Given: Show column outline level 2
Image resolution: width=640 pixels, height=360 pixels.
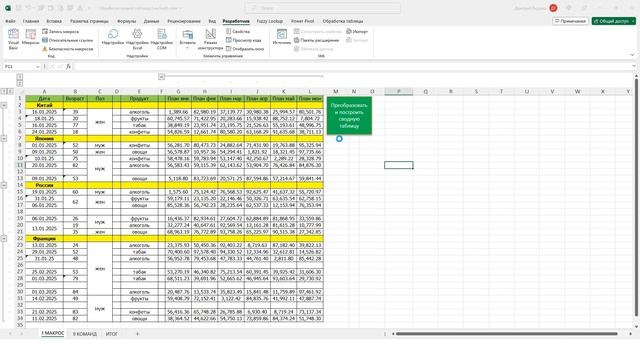Looking at the screenshot, I should [x=20, y=83].
